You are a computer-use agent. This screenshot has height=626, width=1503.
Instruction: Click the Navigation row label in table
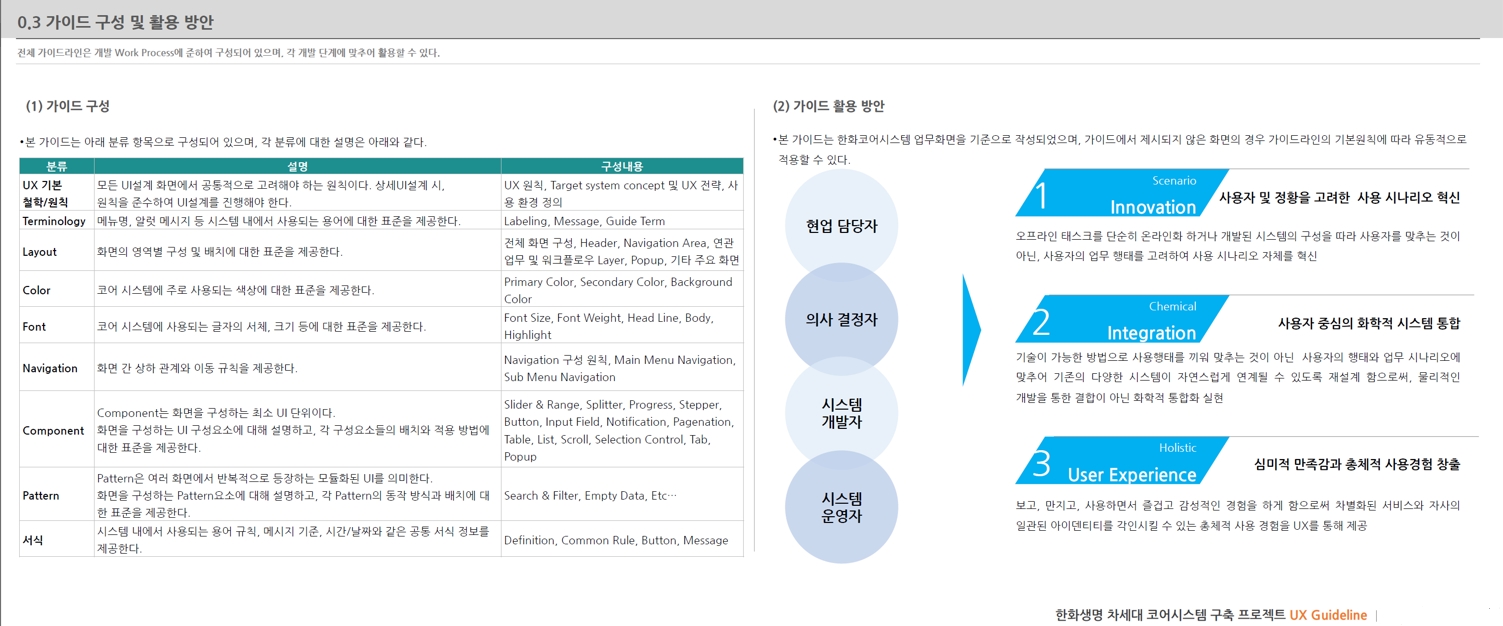(50, 368)
